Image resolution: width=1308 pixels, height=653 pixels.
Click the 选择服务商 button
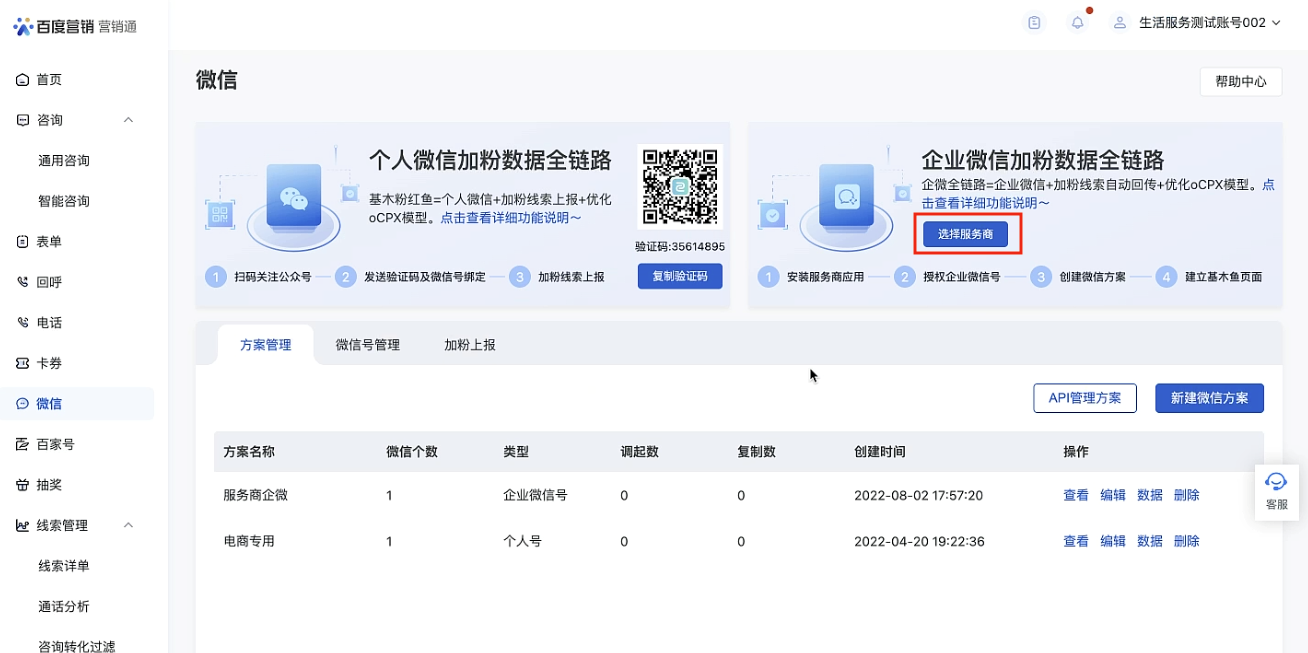coord(965,234)
